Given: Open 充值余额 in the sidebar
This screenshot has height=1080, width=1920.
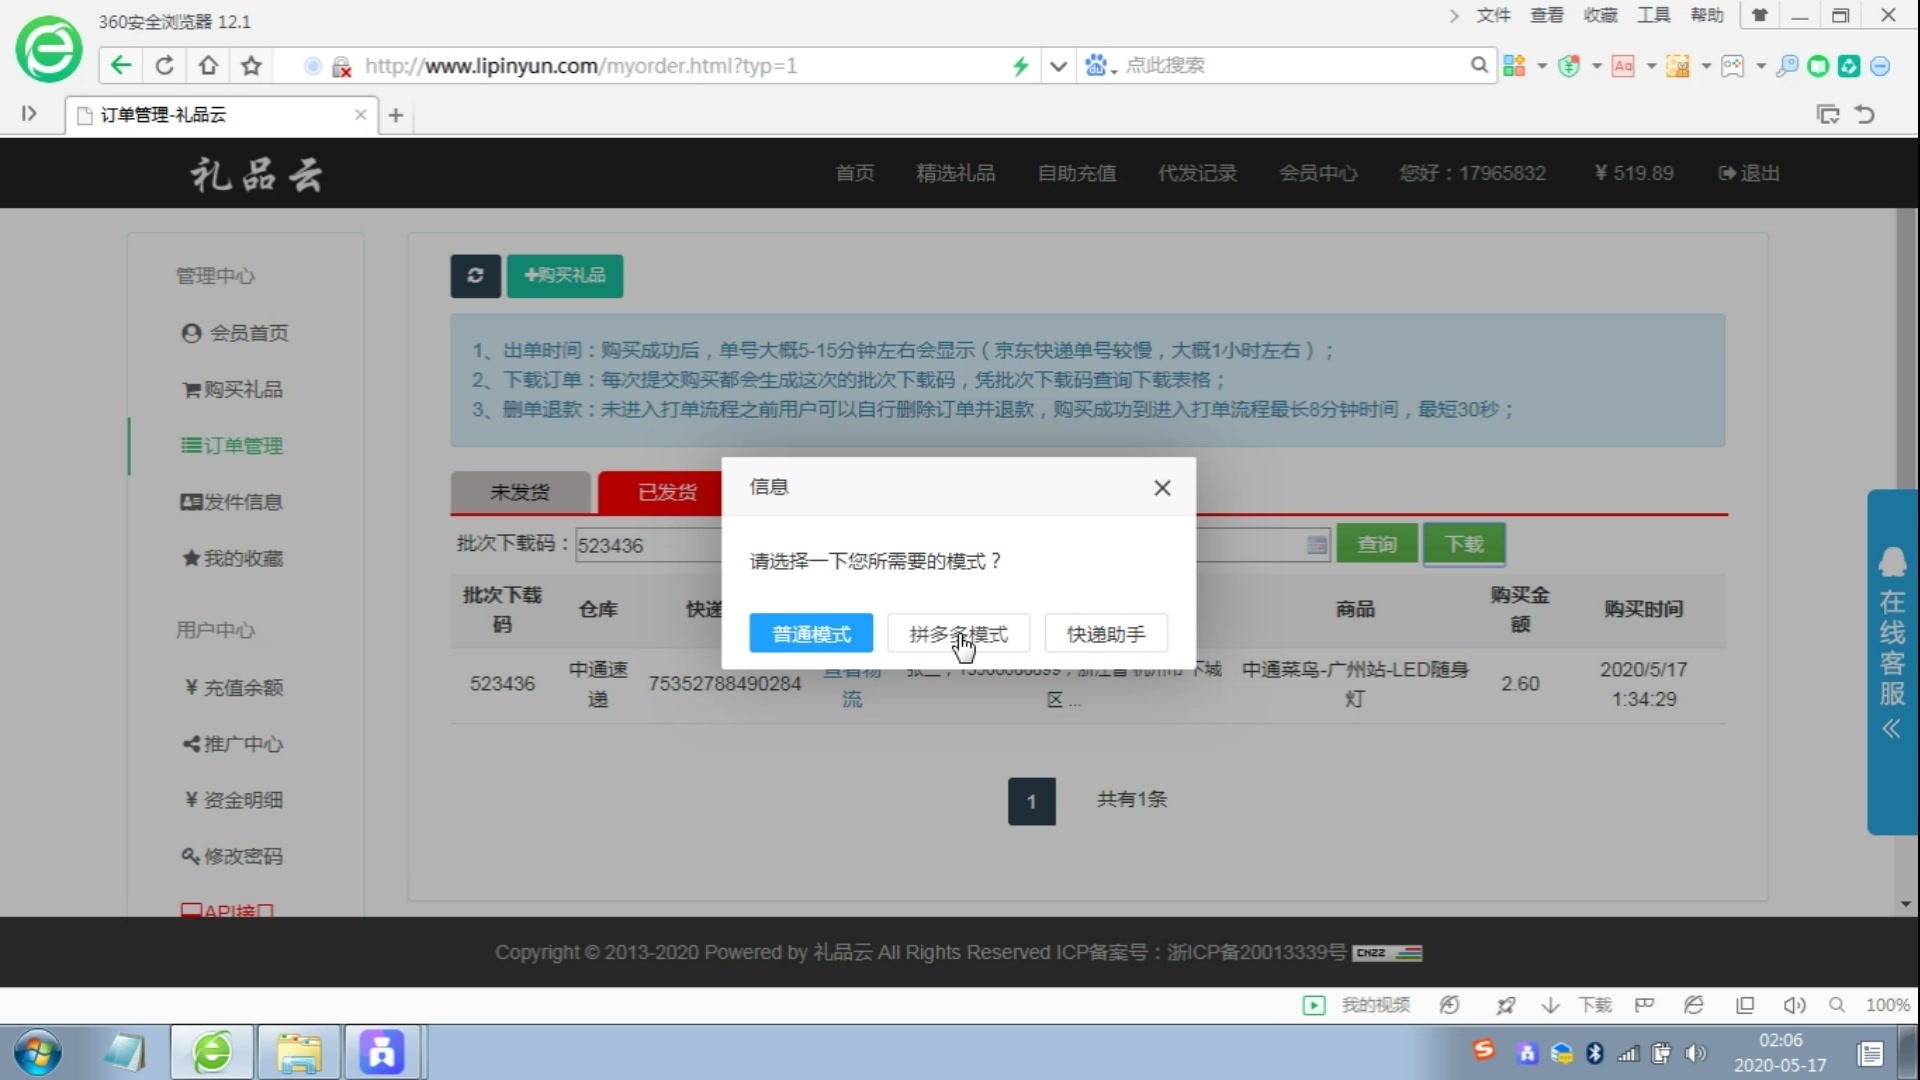Looking at the screenshot, I should (x=234, y=687).
